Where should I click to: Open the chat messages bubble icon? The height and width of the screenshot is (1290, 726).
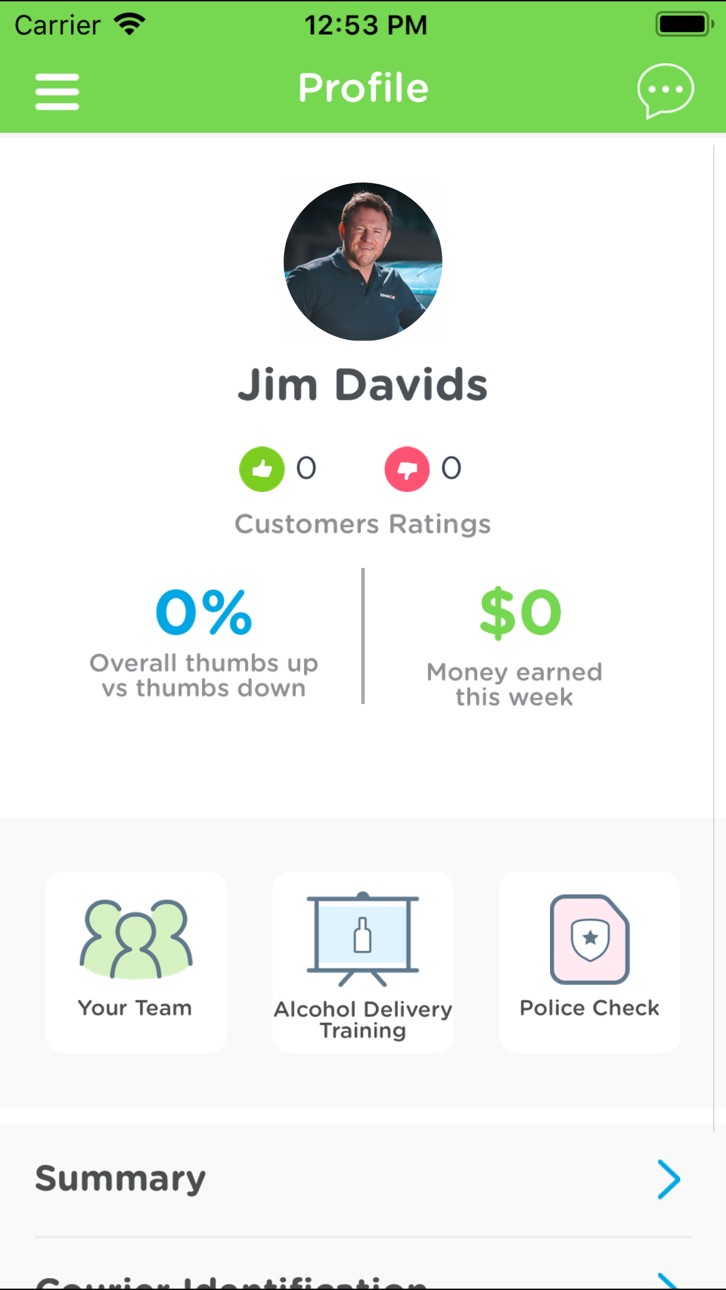click(666, 91)
